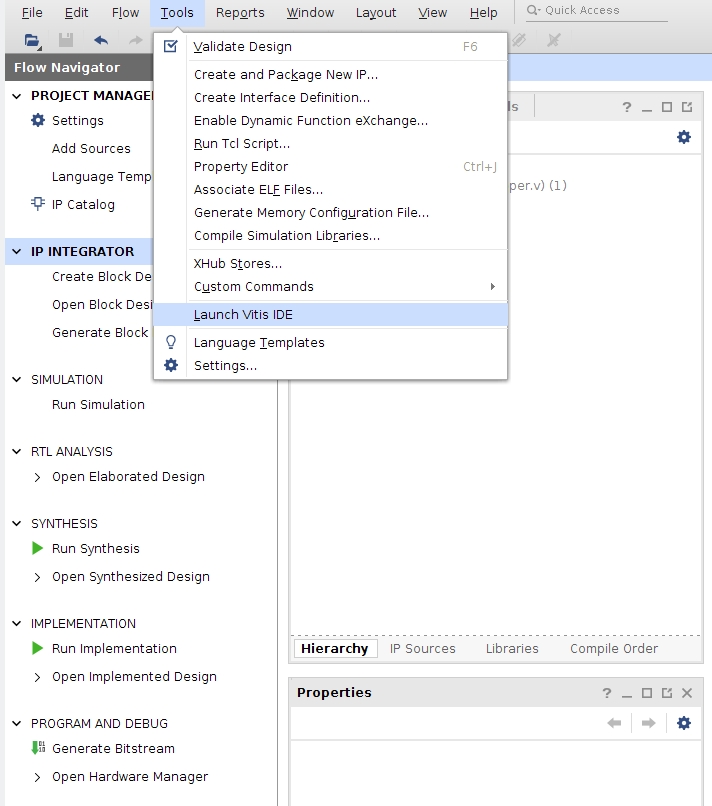Choose Create and Package New IP
This screenshot has height=806, width=712.
pos(331,75)
